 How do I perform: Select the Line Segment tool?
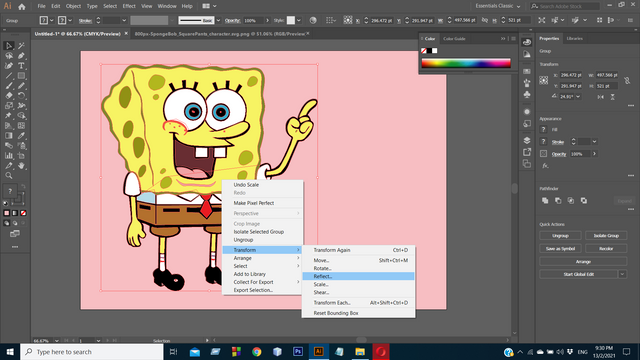coord(9,76)
